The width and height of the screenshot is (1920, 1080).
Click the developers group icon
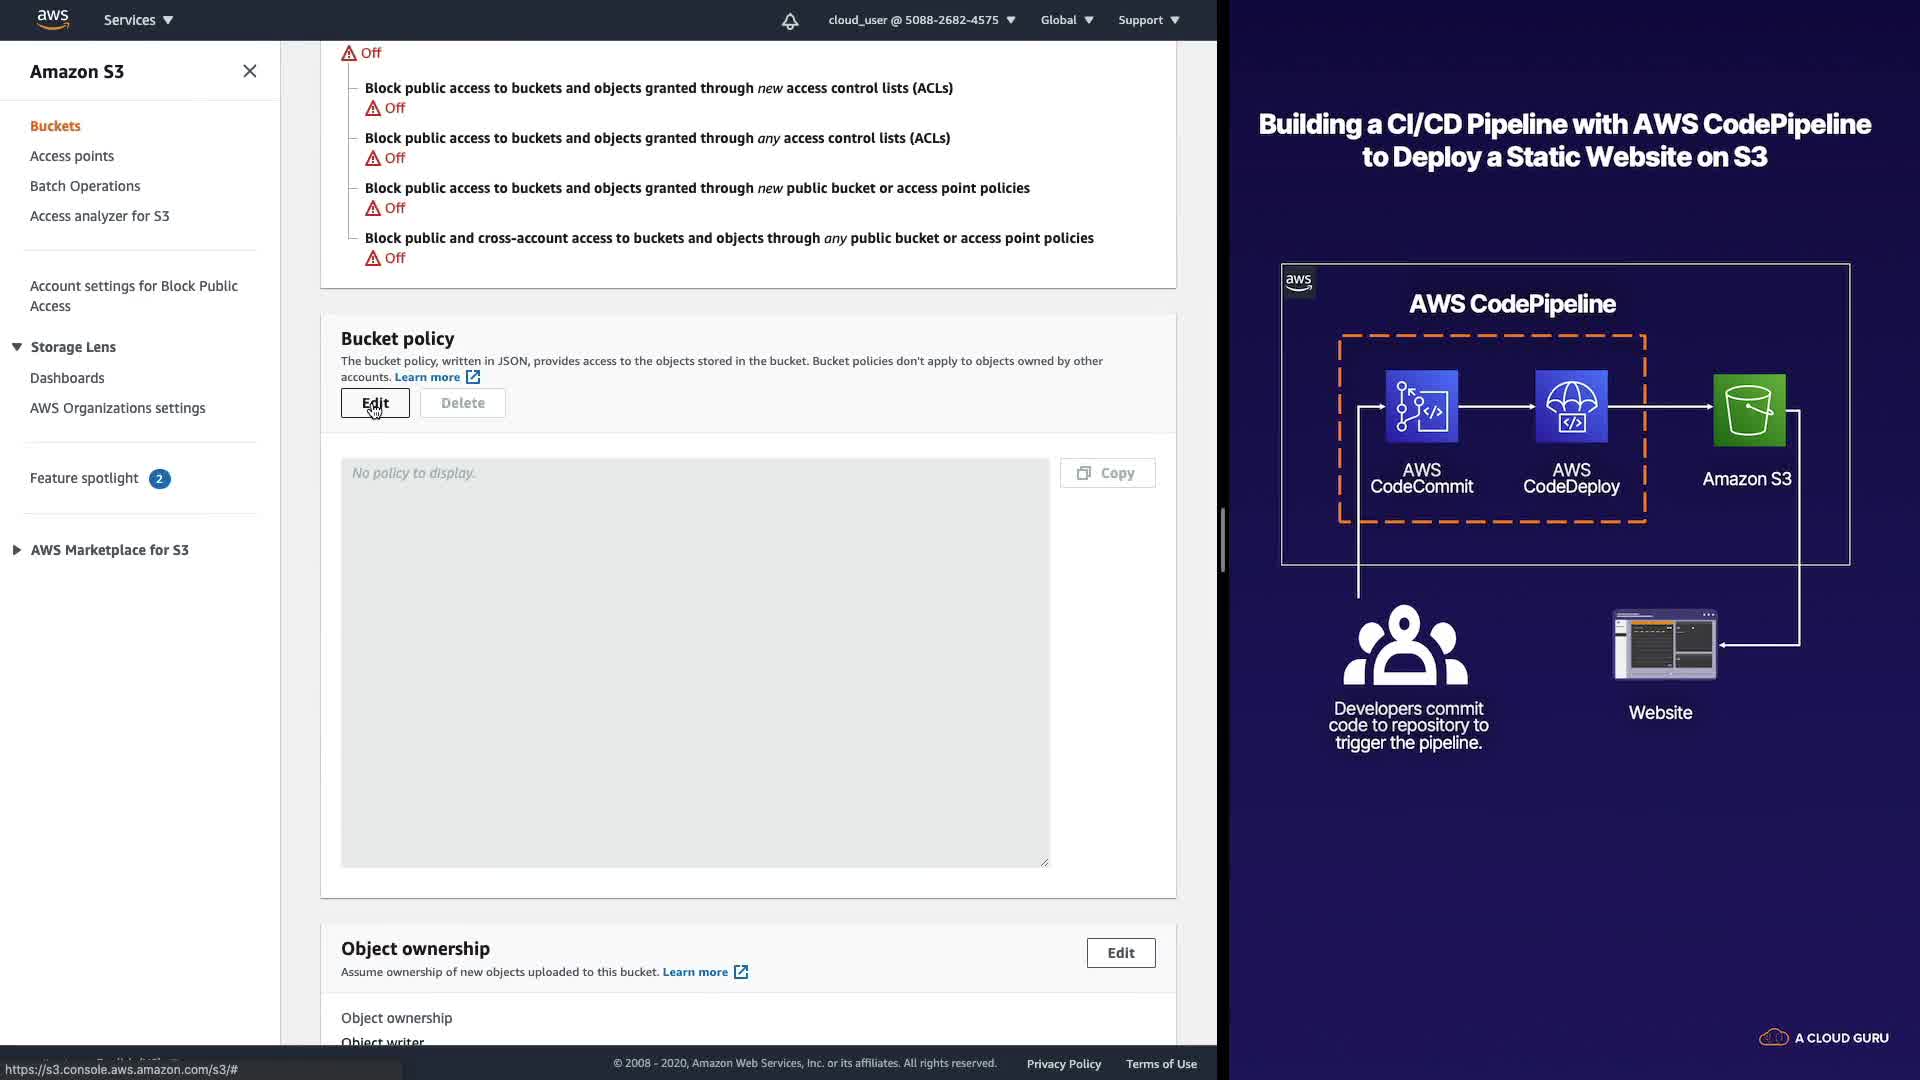pyautogui.click(x=1405, y=646)
